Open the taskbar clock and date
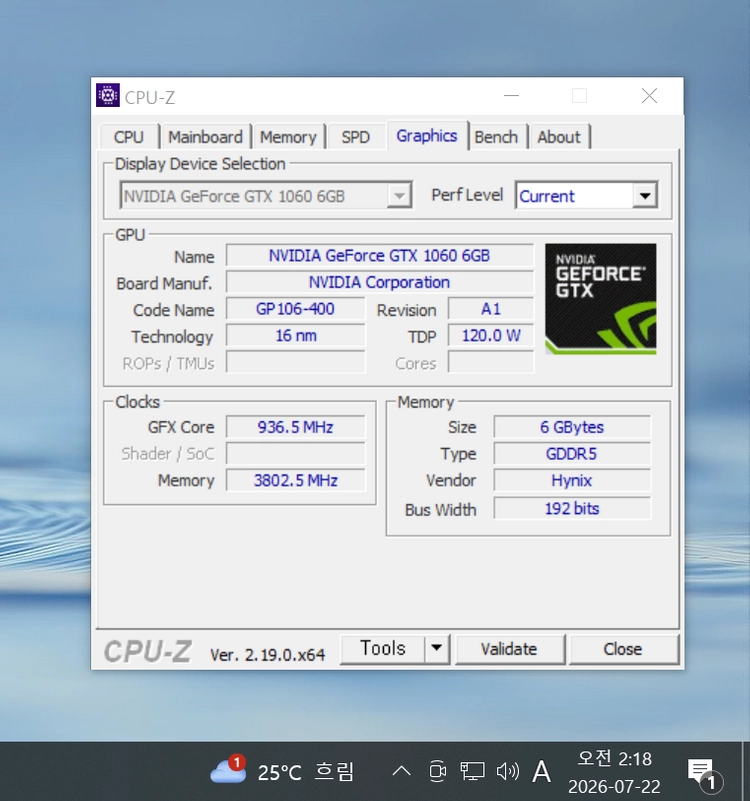This screenshot has width=750, height=801. click(614, 772)
